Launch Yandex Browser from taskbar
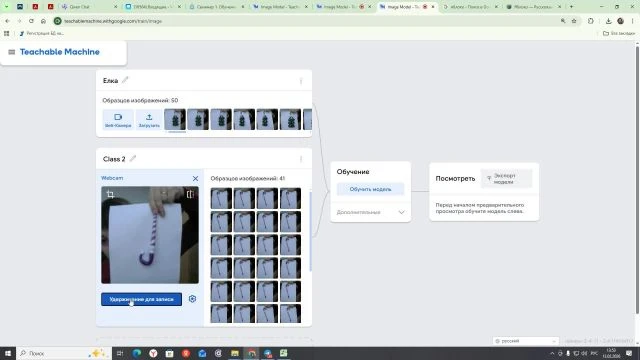 click(x=153, y=353)
